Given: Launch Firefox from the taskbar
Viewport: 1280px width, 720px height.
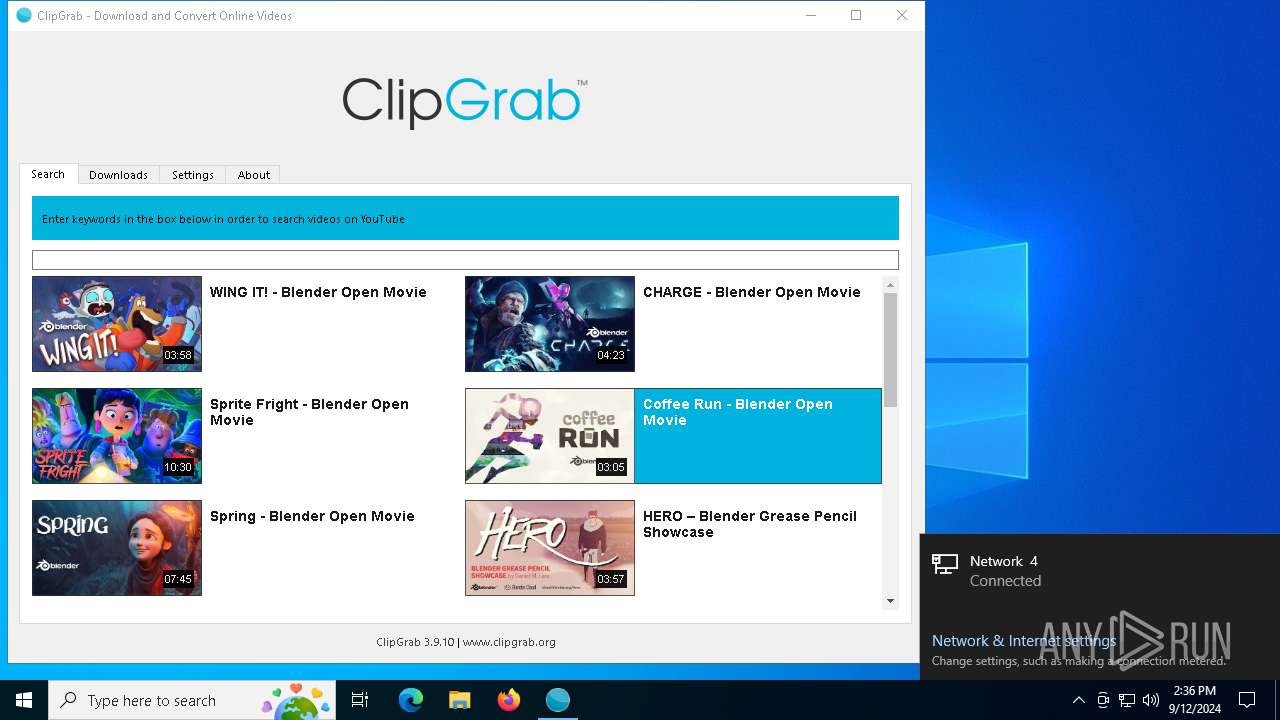Looking at the screenshot, I should pyautogui.click(x=509, y=700).
